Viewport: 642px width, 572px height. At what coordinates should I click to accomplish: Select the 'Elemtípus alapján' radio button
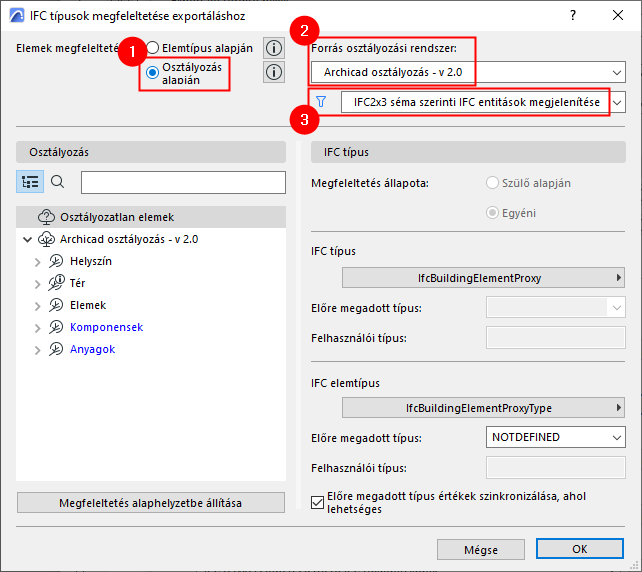[x=153, y=48]
